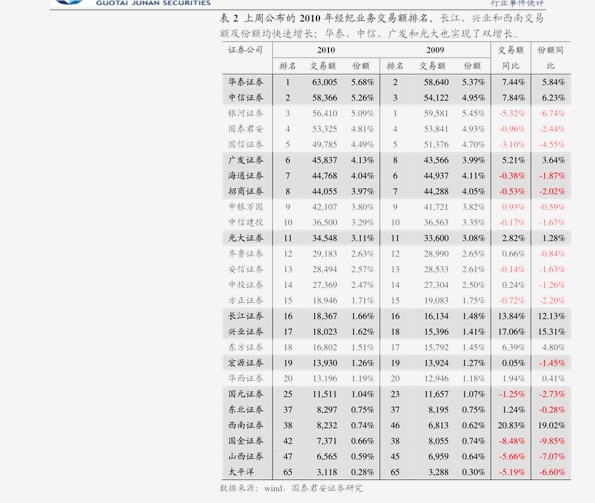The height and width of the screenshot is (503, 595).
Task: Click the 西南证券 row name
Action: [x=246, y=425]
